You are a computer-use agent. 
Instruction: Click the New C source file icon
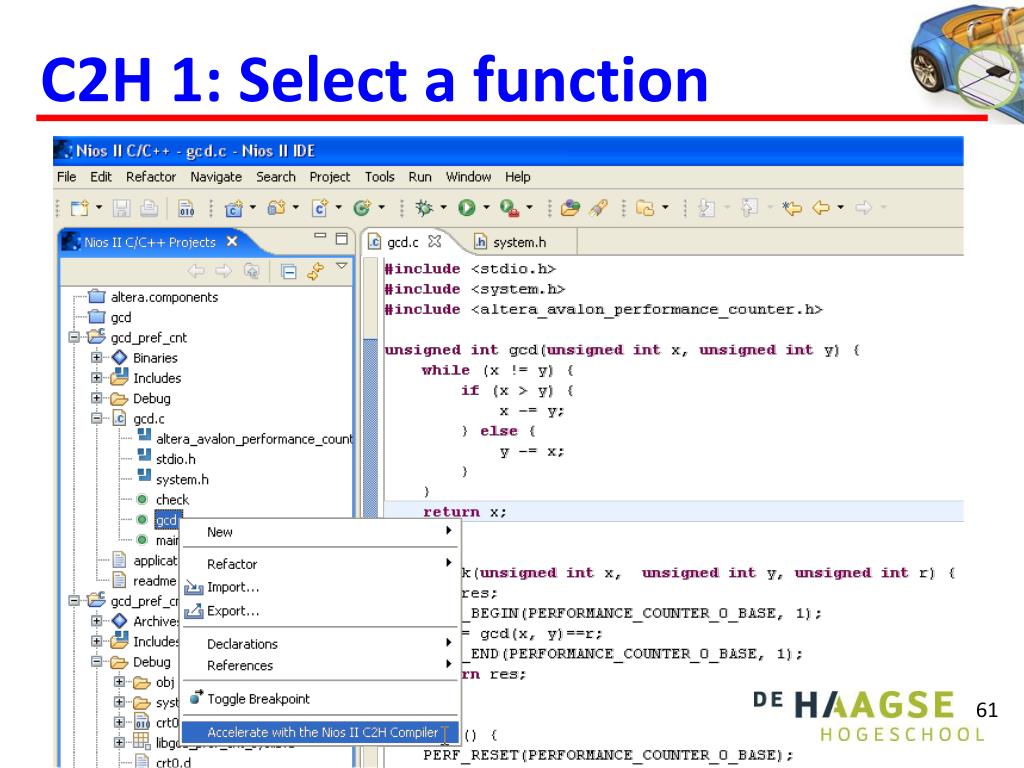320,208
